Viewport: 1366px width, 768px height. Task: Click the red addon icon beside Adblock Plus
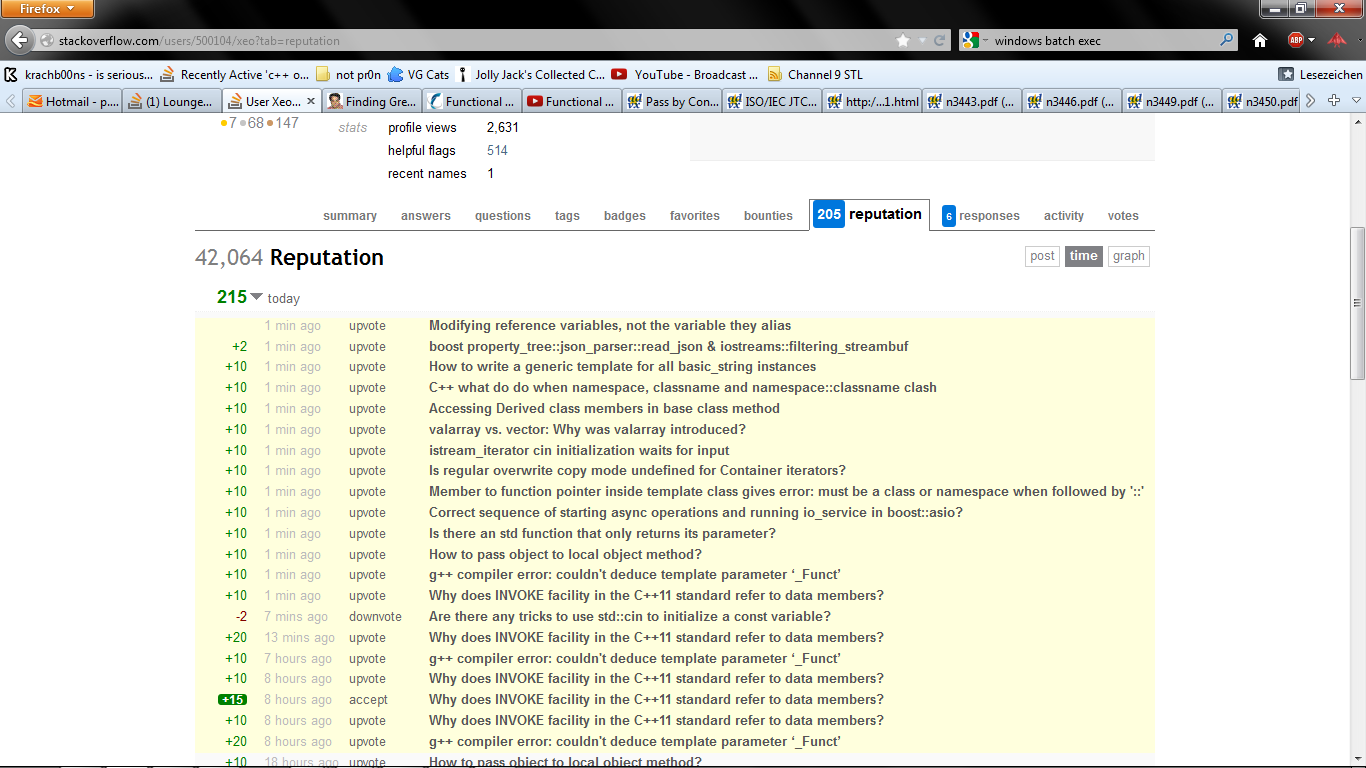1338,41
